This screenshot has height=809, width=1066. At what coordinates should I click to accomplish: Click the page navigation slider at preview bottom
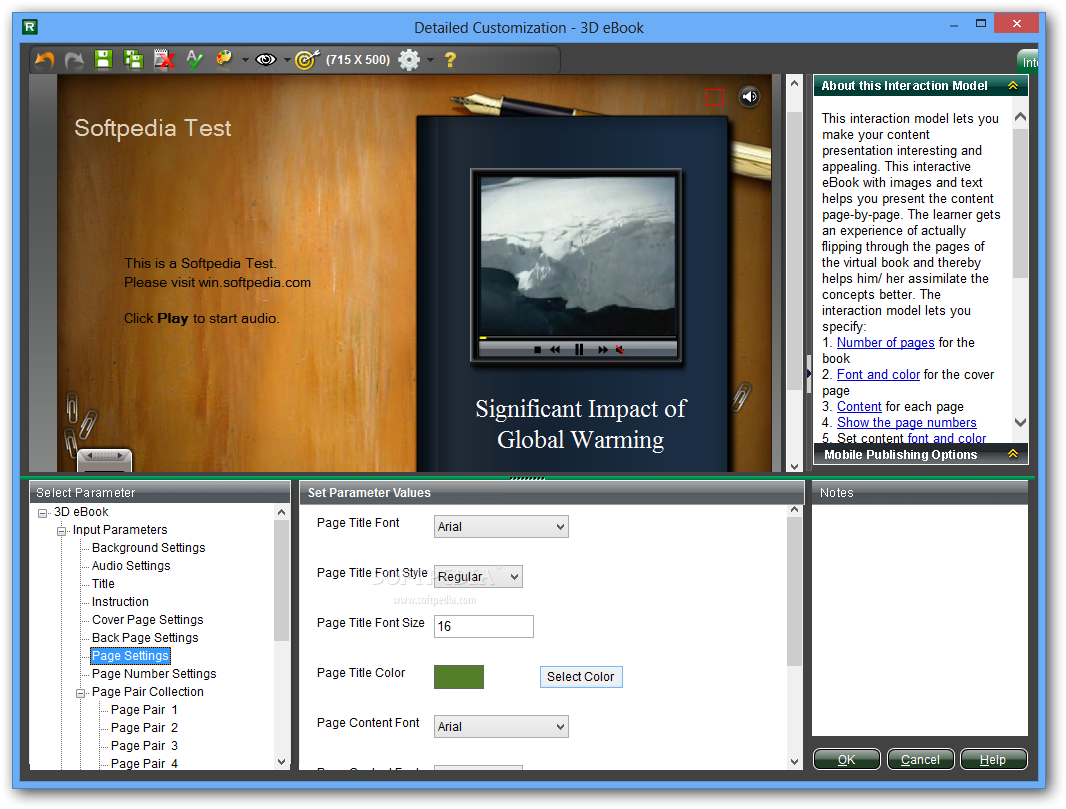point(104,455)
